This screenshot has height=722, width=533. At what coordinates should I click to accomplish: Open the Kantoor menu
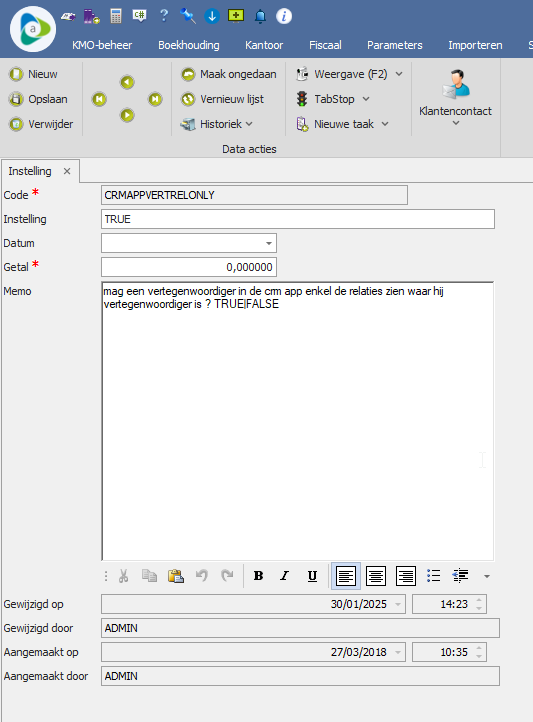pyautogui.click(x=264, y=45)
